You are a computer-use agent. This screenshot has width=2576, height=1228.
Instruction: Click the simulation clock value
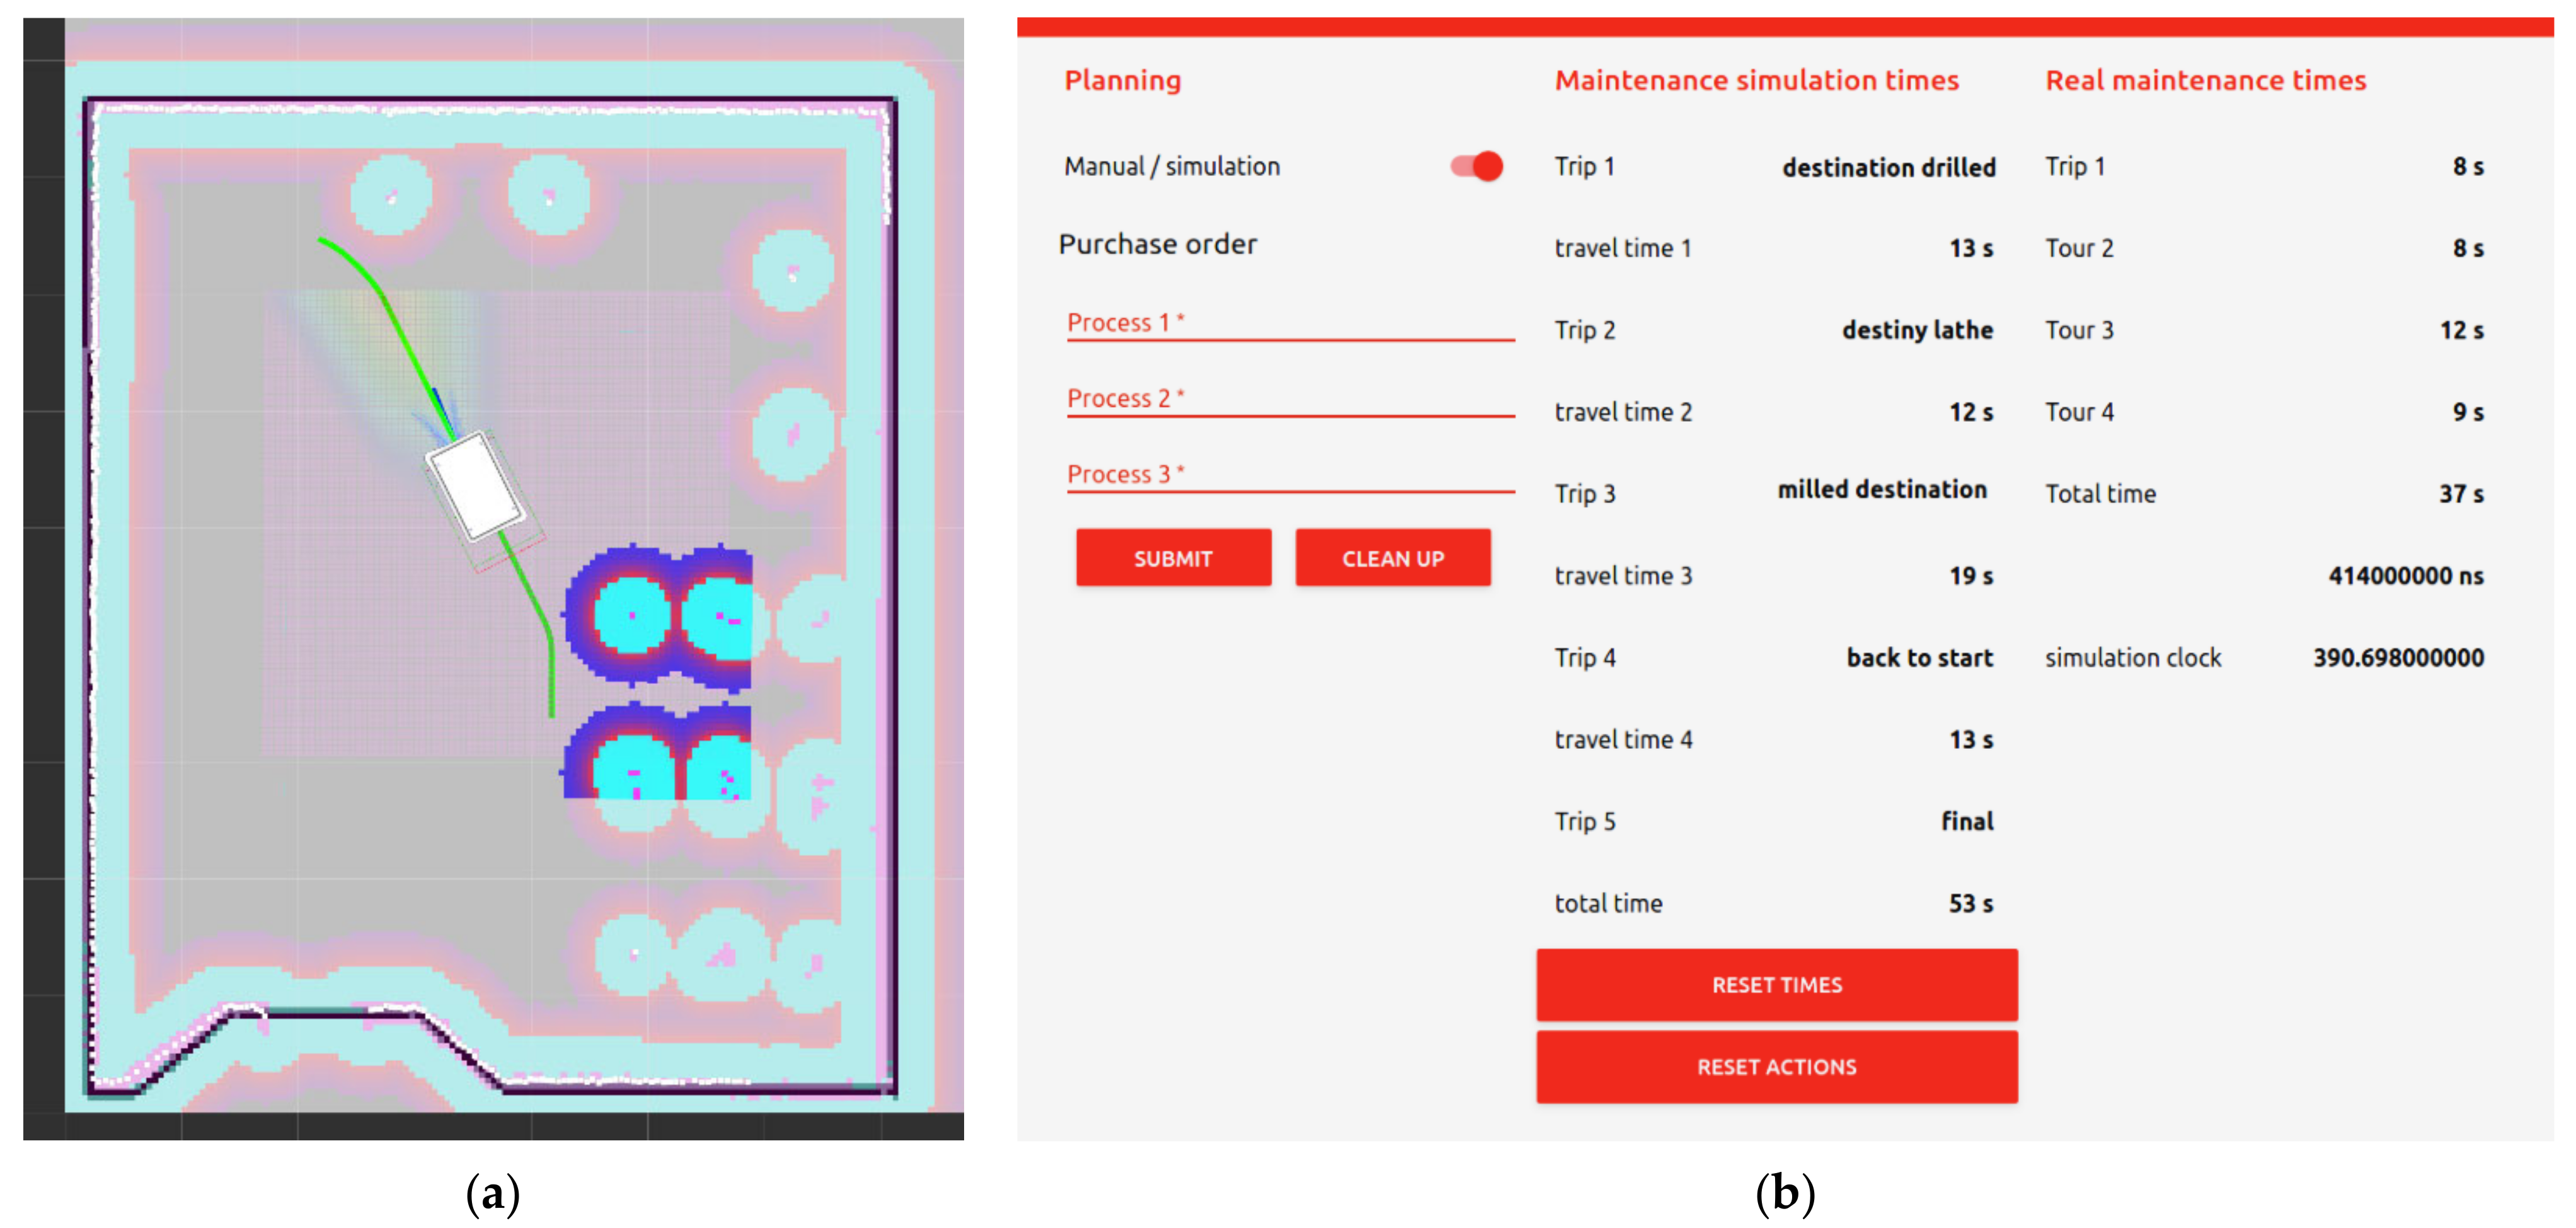point(2397,658)
